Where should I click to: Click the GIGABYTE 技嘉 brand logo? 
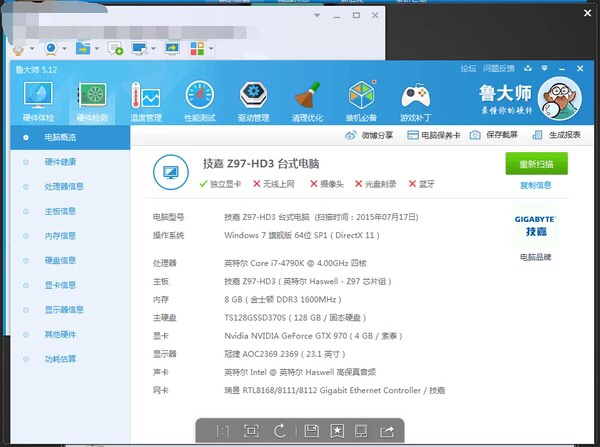coord(535,226)
